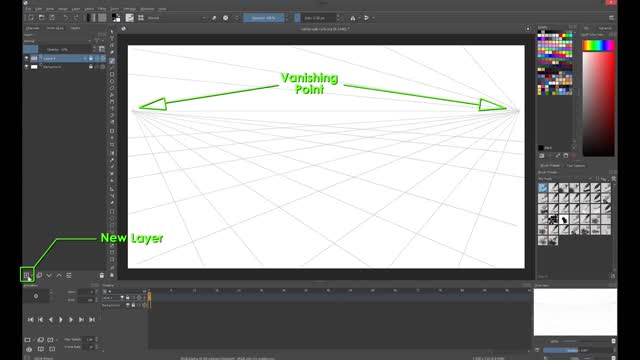Click the overview docker thumbnail
The height and width of the screenshot is (360, 640).
tap(575, 312)
